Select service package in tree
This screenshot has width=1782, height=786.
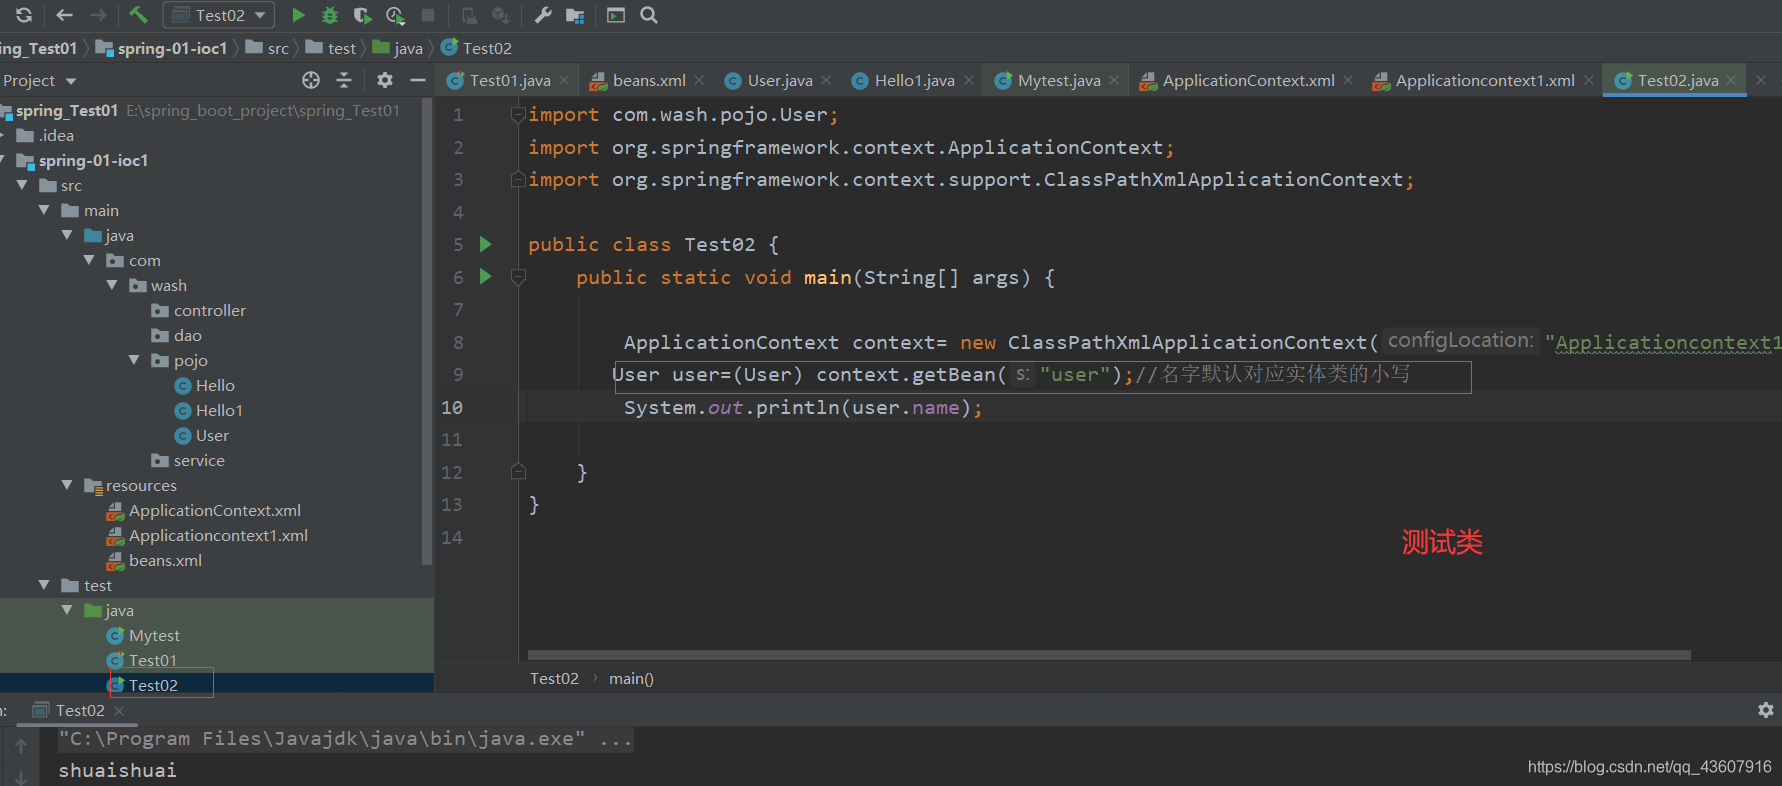pyautogui.click(x=187, y=460)
